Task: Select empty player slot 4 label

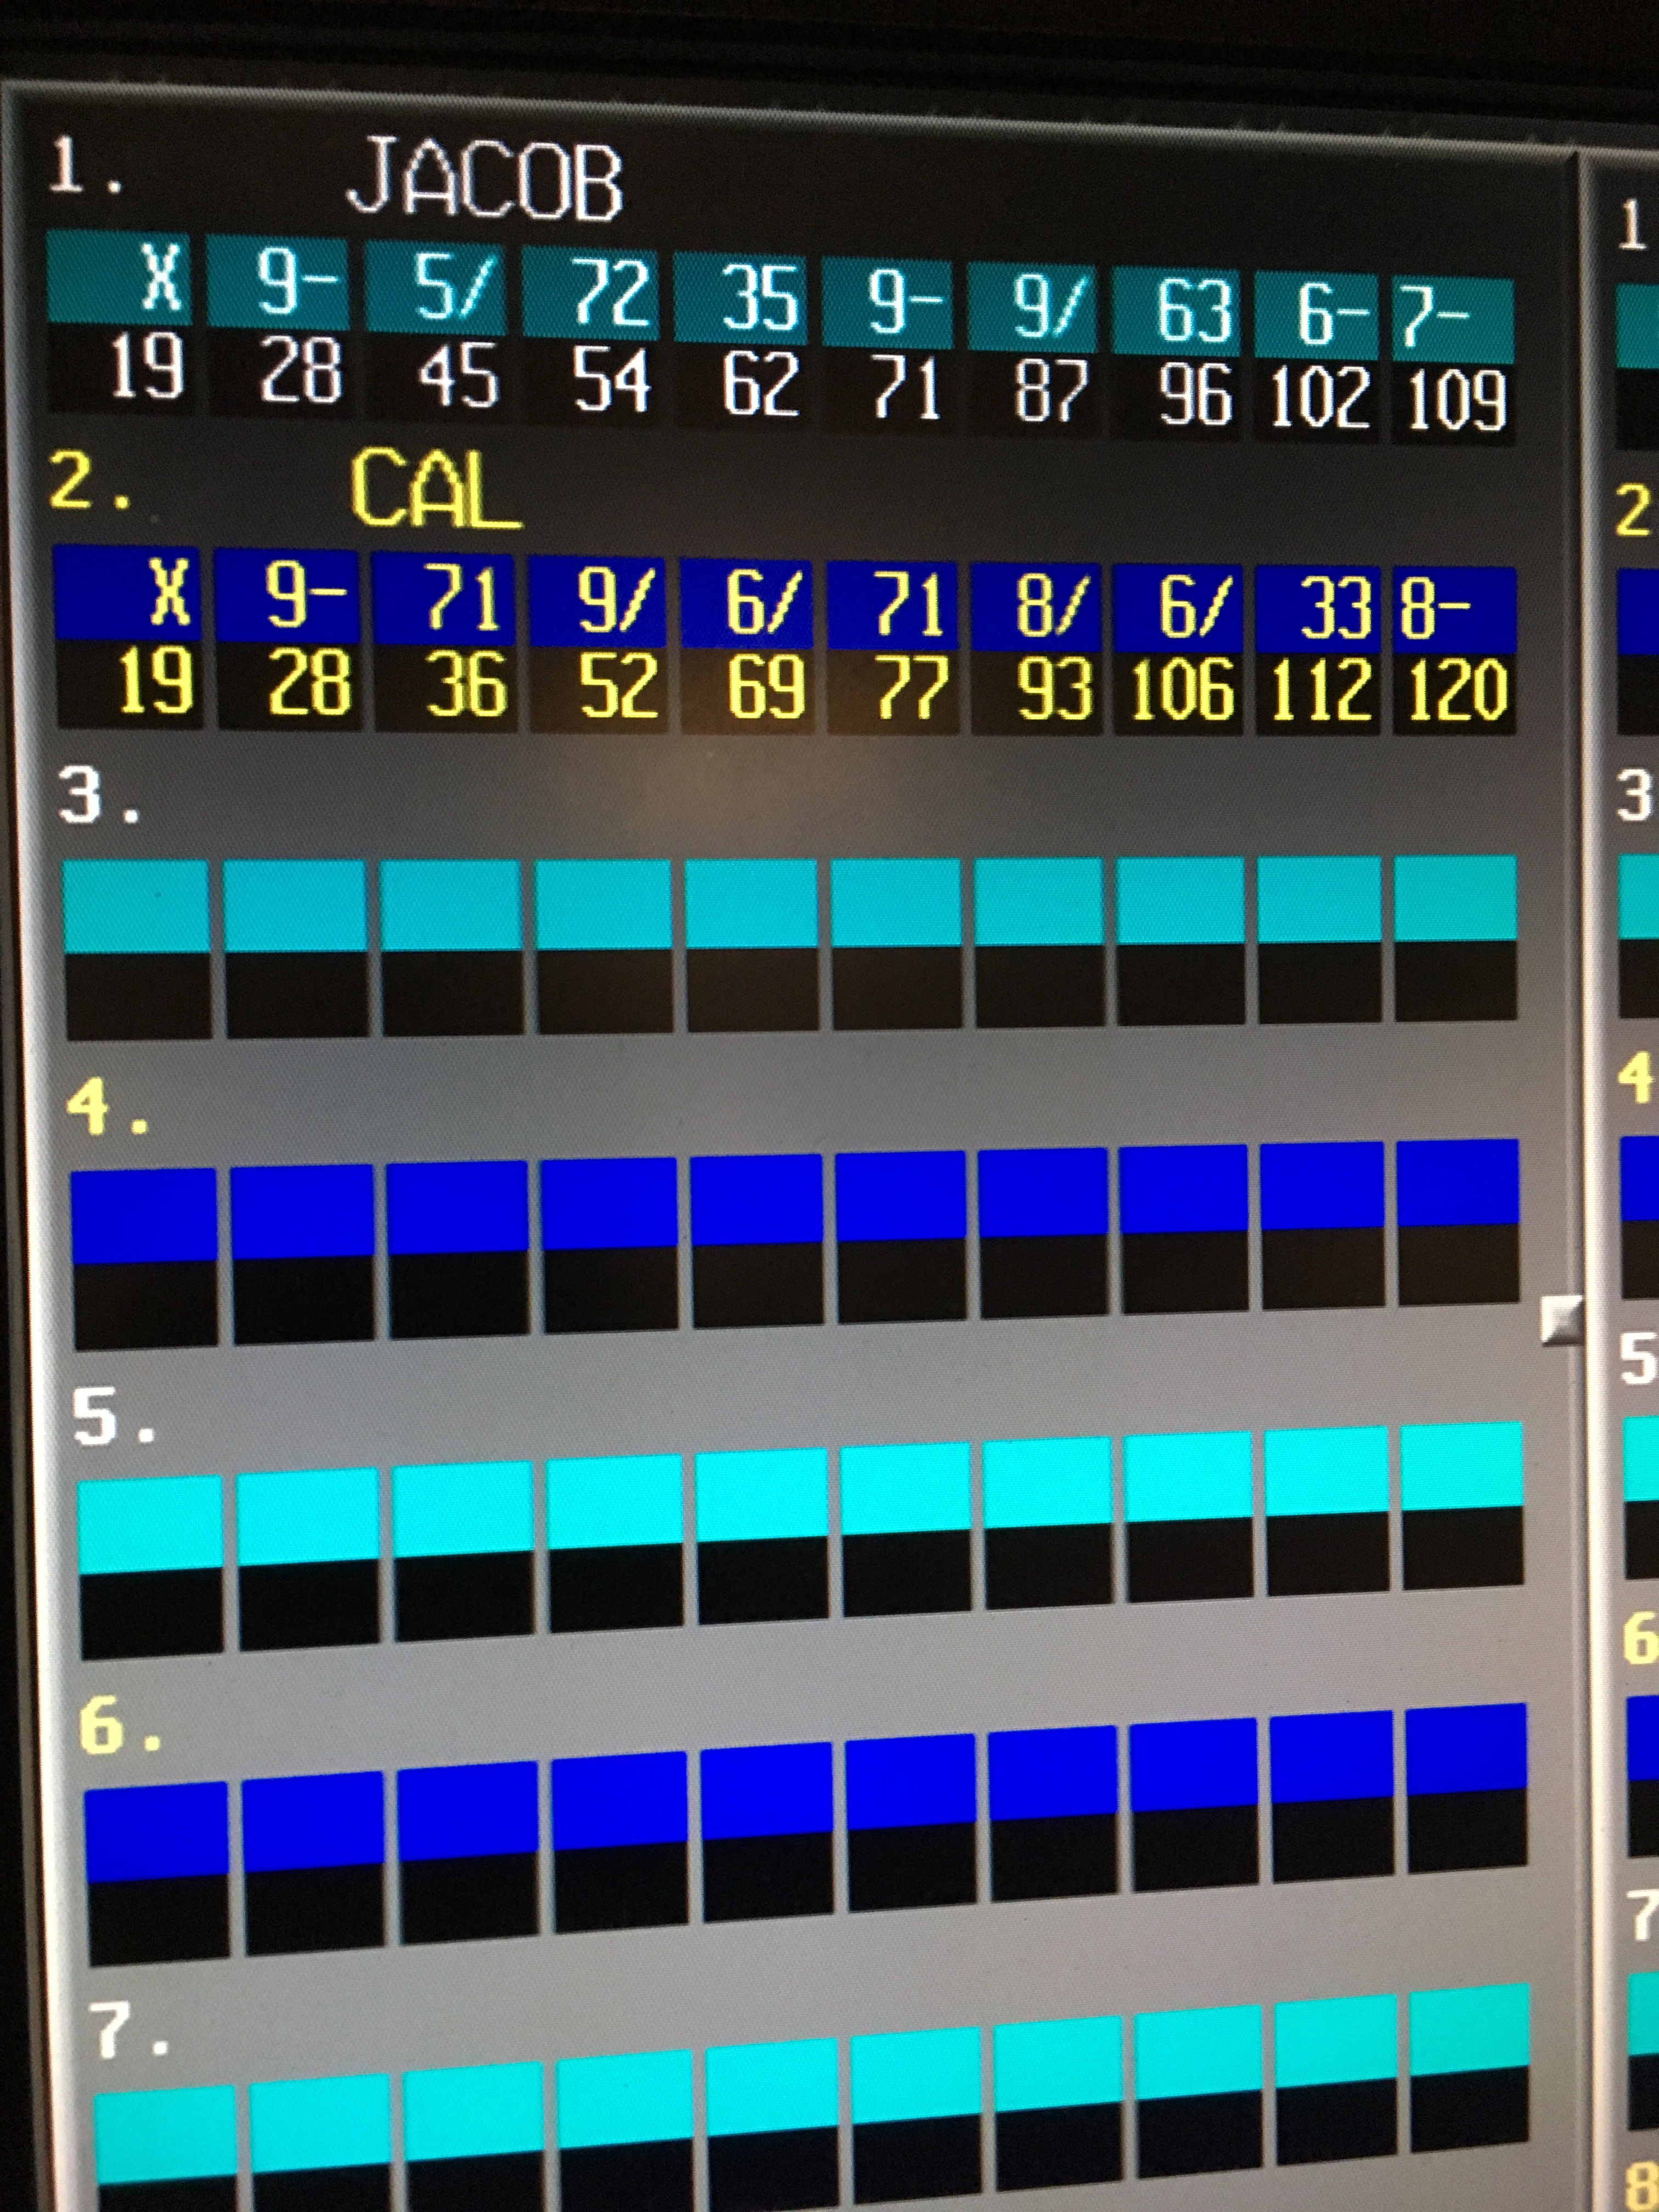Action: (x=106, y=1108)
